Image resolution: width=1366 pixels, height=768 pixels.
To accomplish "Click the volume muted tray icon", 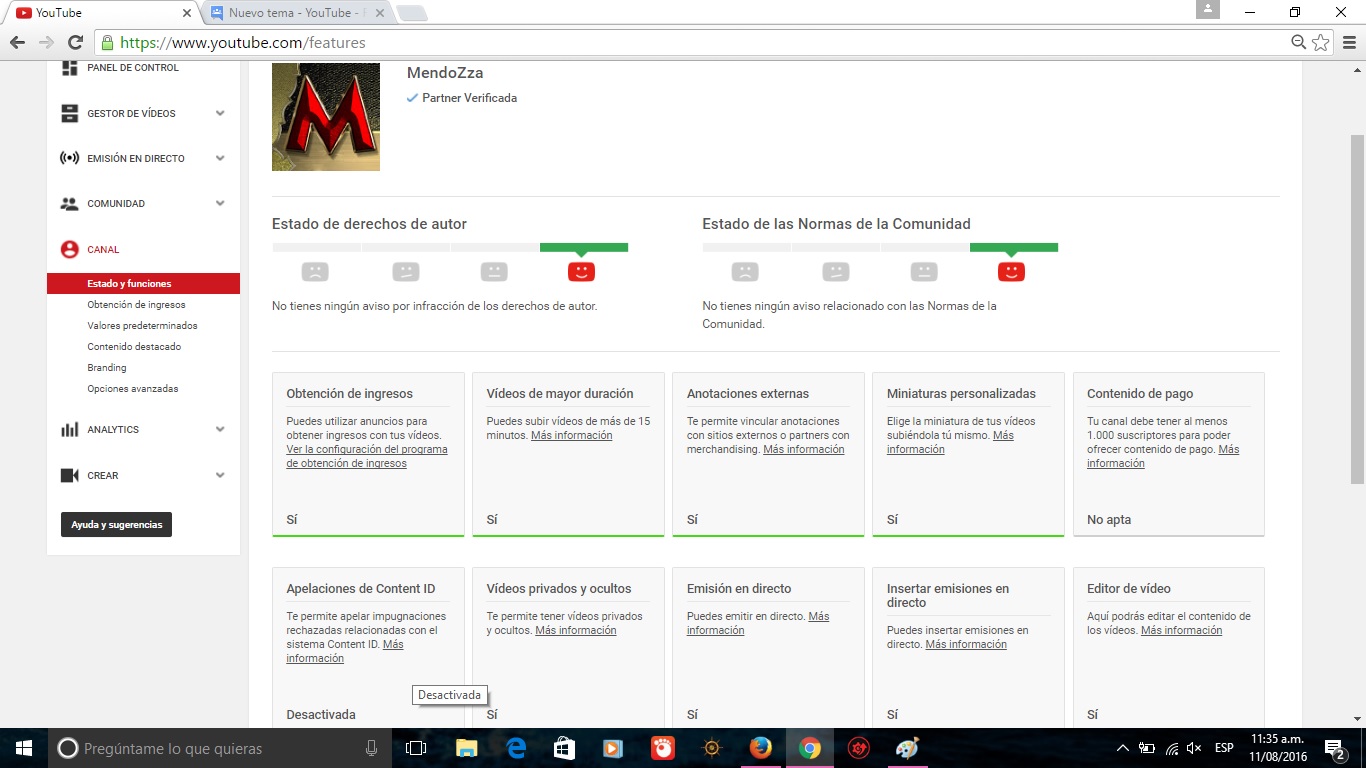I will click(x=1194, y=748).
